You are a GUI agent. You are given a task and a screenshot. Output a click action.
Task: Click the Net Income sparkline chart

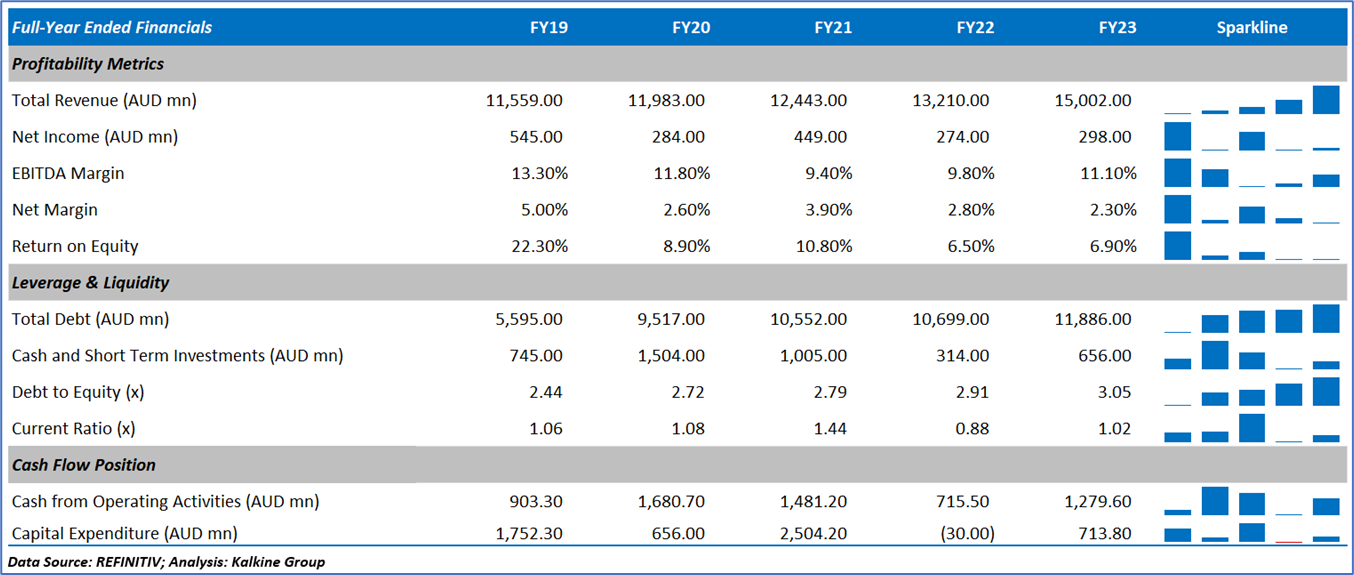pos(1252,137)
